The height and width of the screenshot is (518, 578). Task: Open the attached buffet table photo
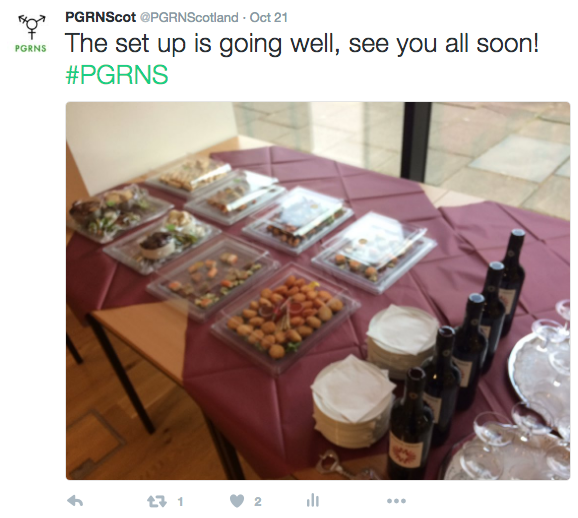coord(318,291)
